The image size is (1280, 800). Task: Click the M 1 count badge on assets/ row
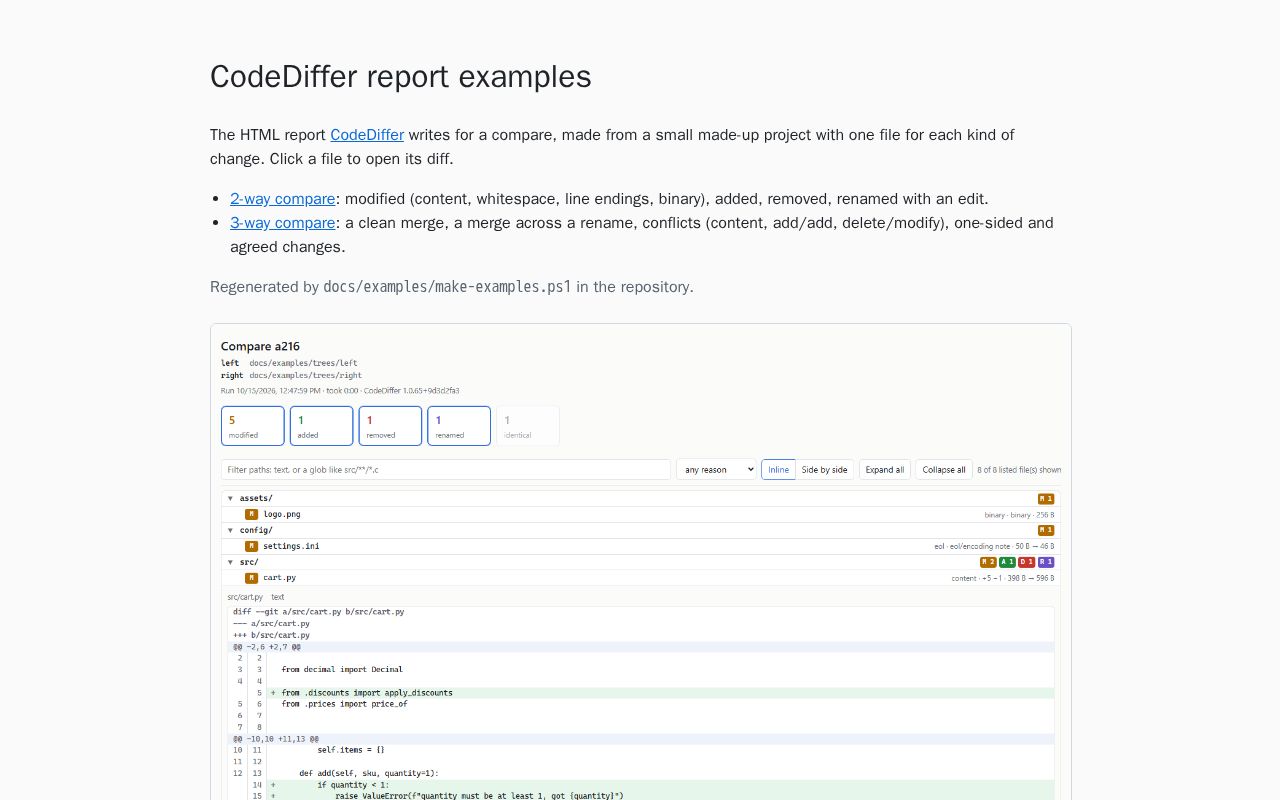point(1046,498)
